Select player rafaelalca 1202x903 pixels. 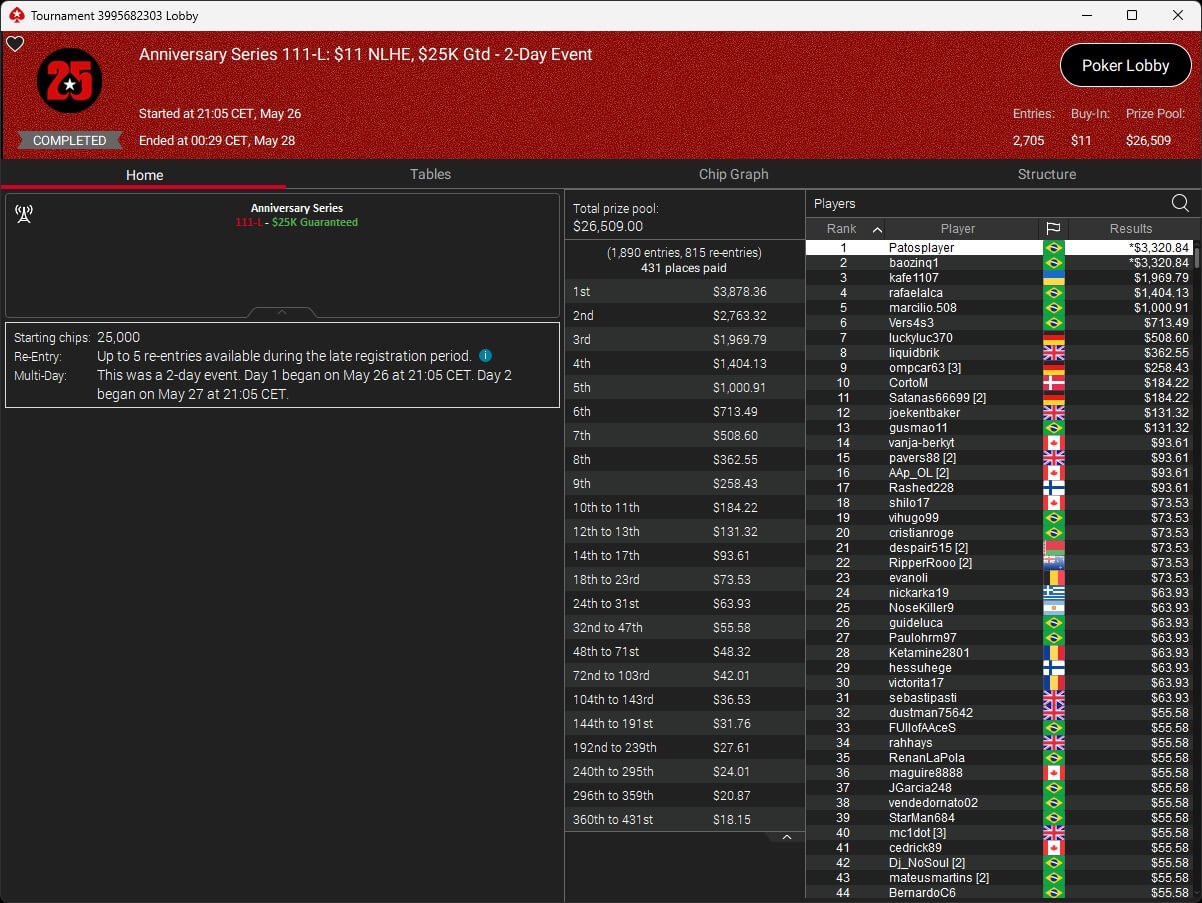(1000, 292)
